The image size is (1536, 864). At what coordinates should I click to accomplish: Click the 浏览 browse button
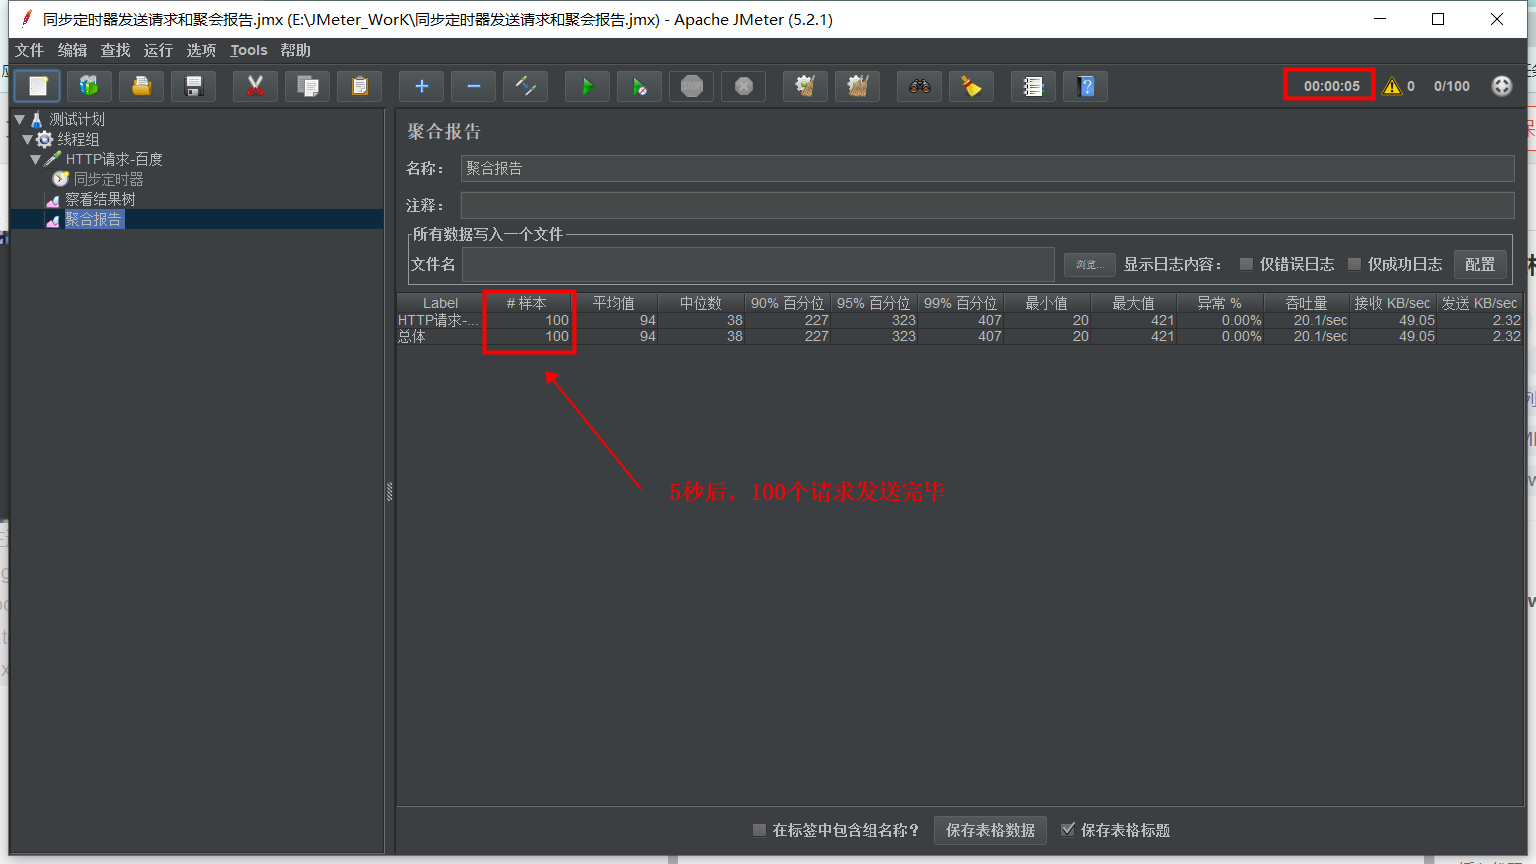[1089, 265]
